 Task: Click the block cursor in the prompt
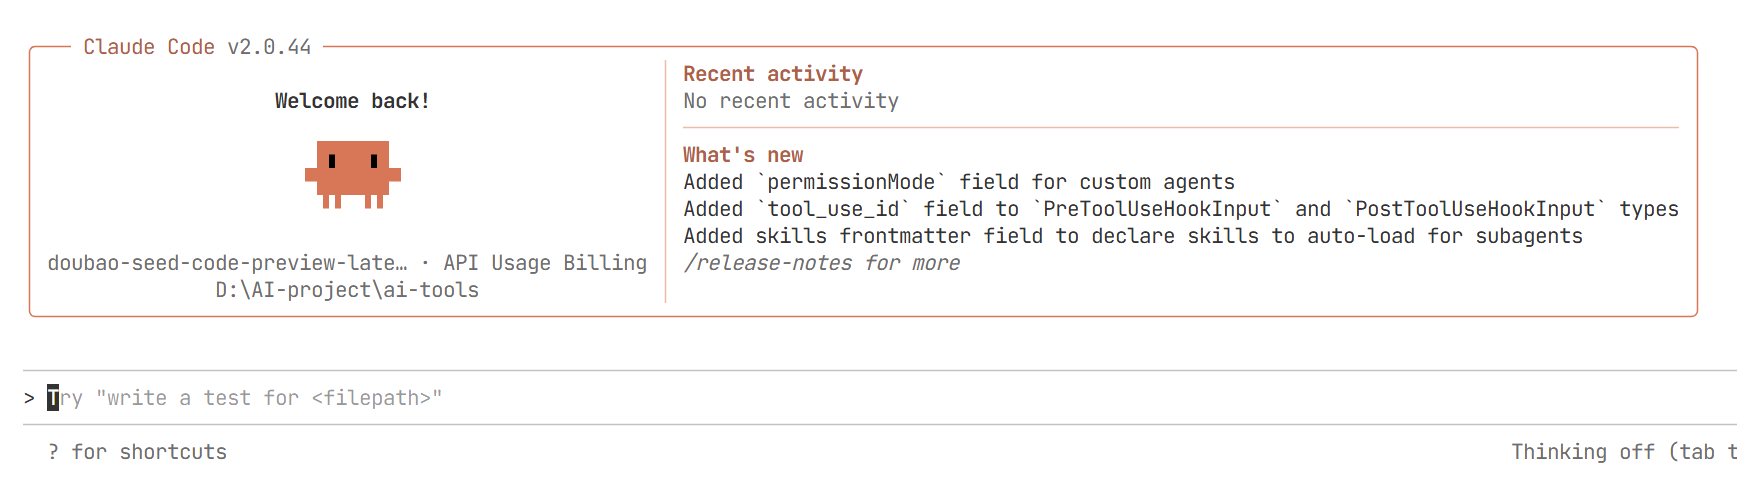coord(53,398)
